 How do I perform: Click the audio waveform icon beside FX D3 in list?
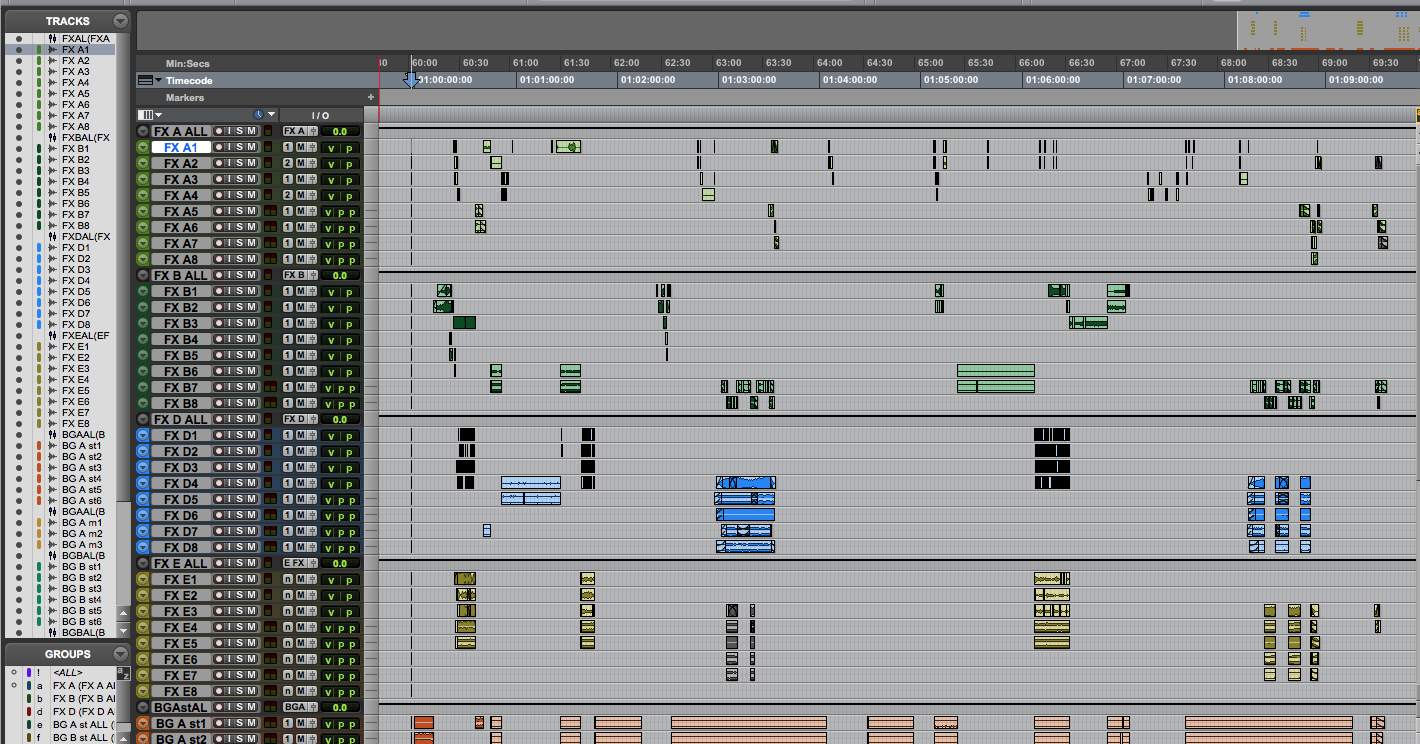53,269
